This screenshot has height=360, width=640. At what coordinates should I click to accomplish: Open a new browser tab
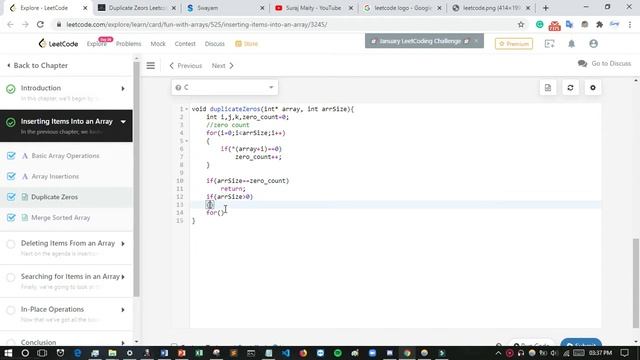pos(546,8)
